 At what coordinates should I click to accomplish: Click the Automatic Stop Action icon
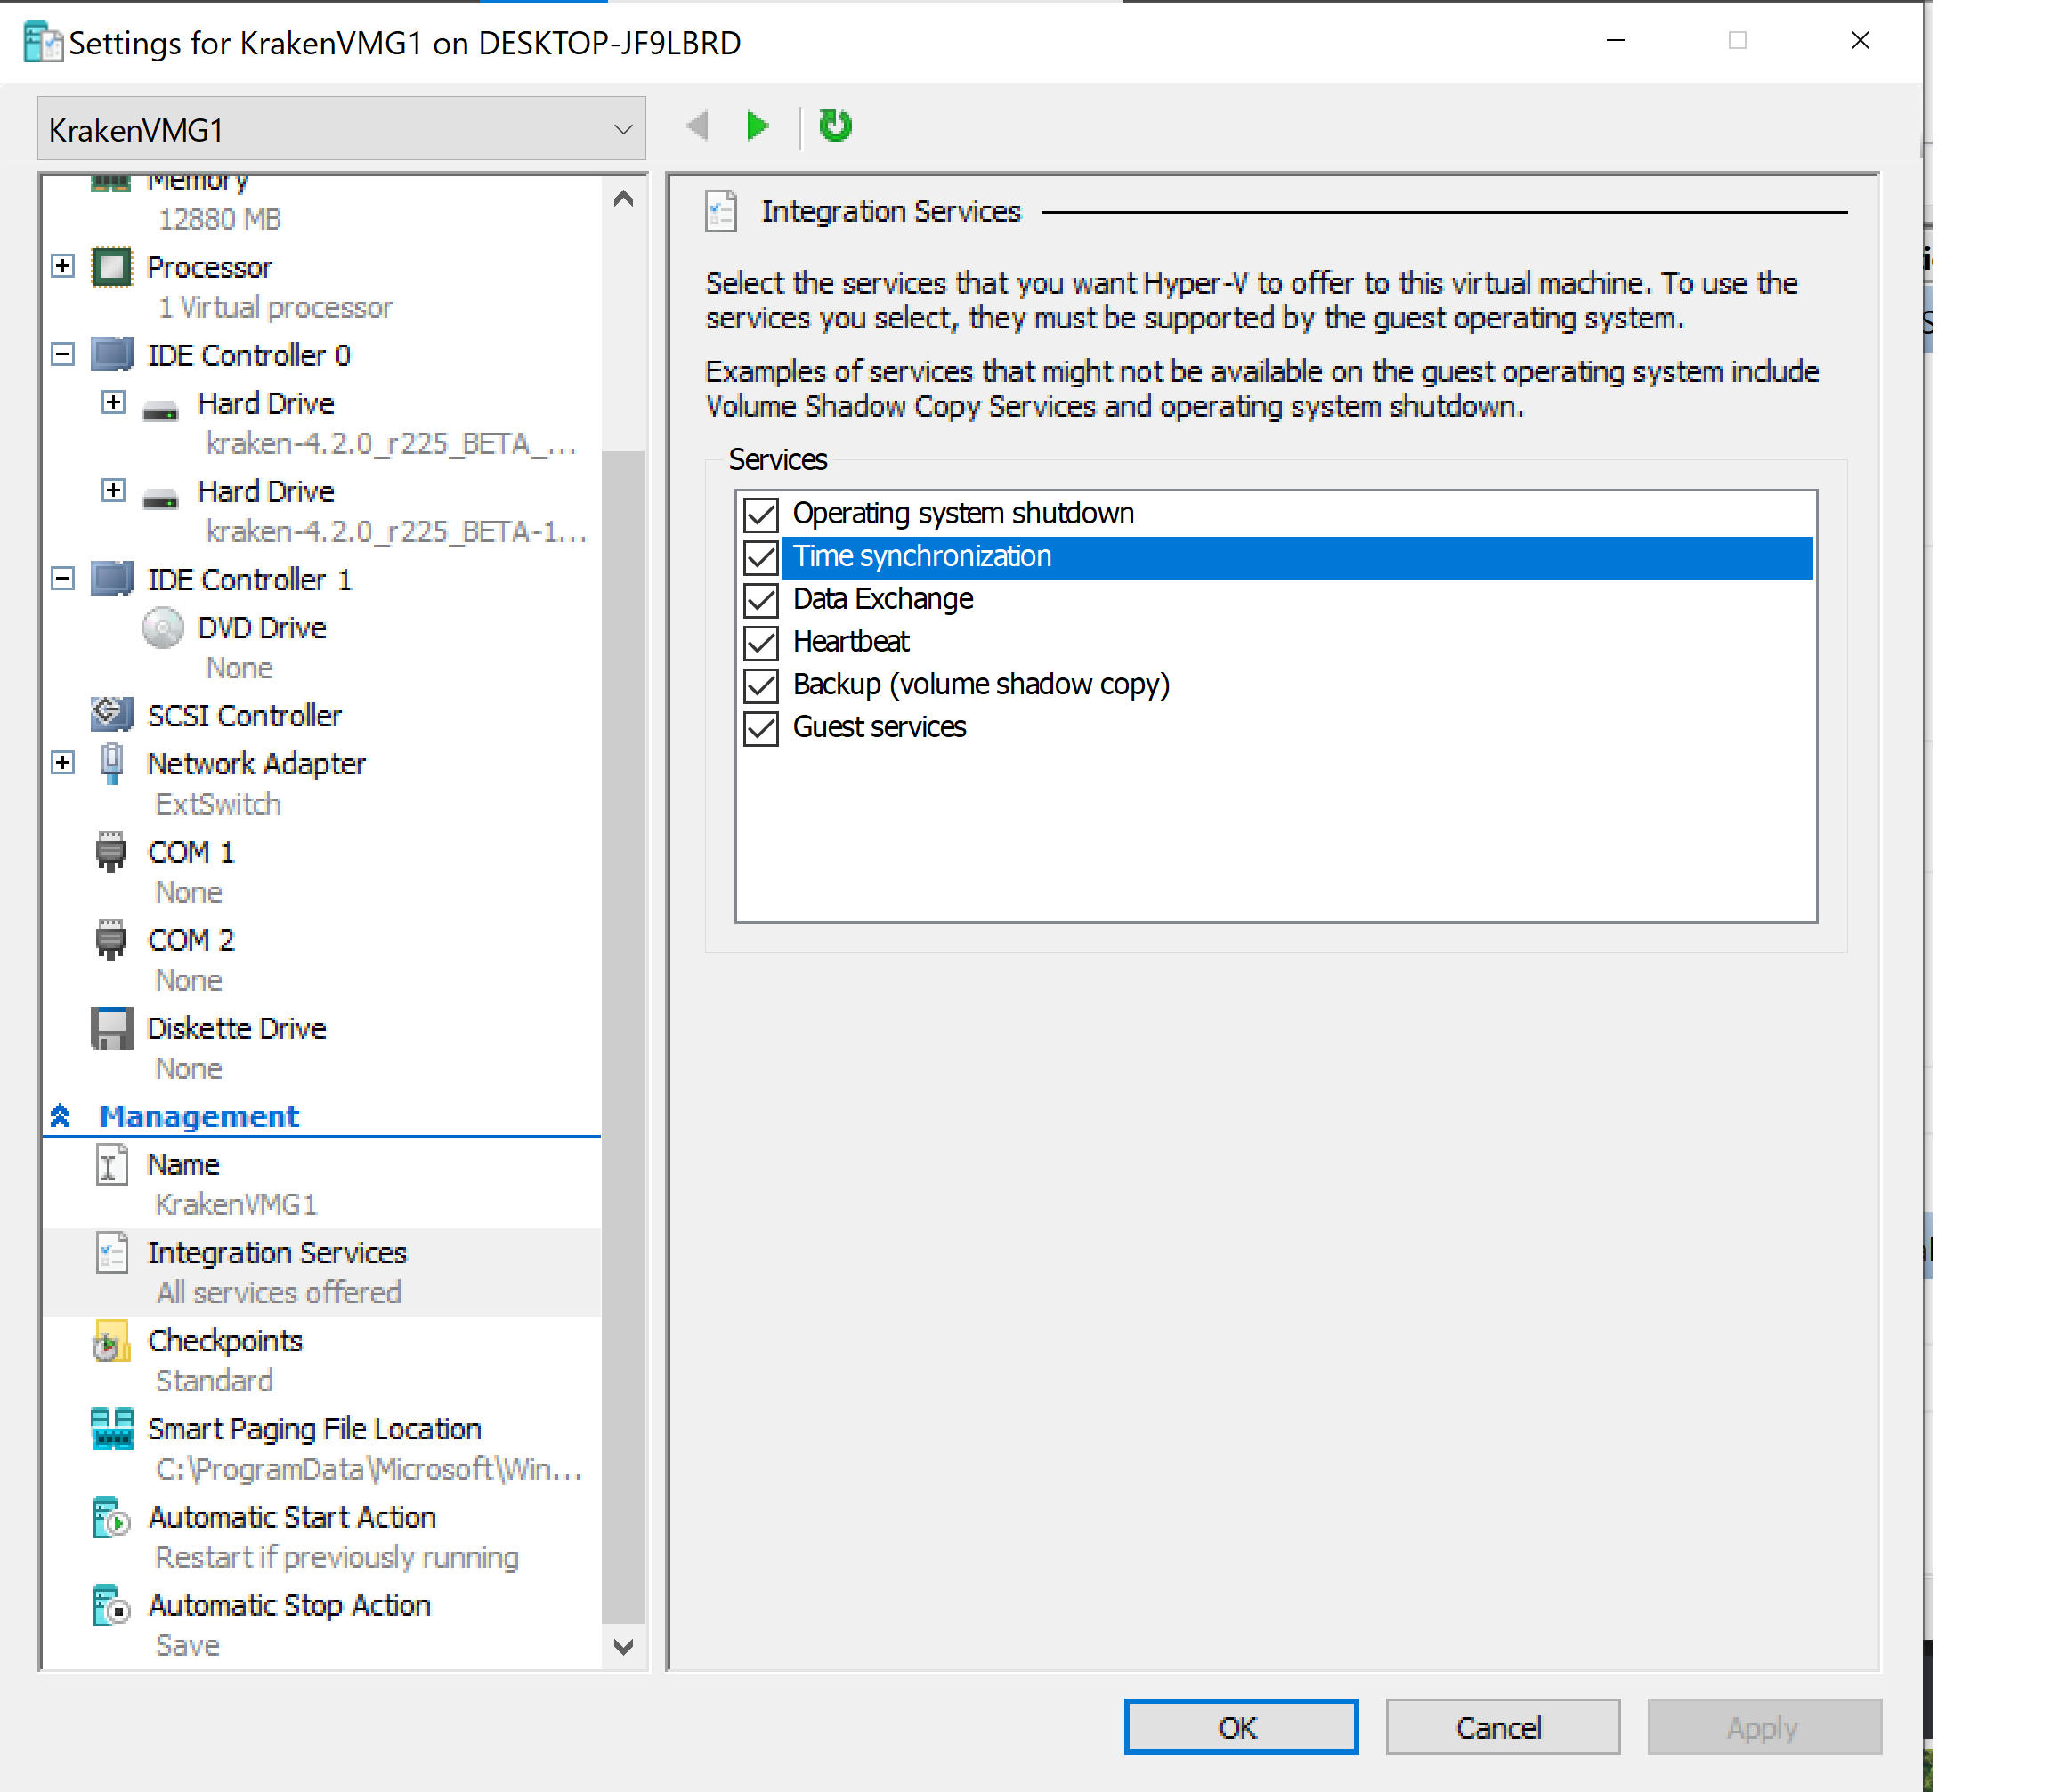coord(112,1606)
